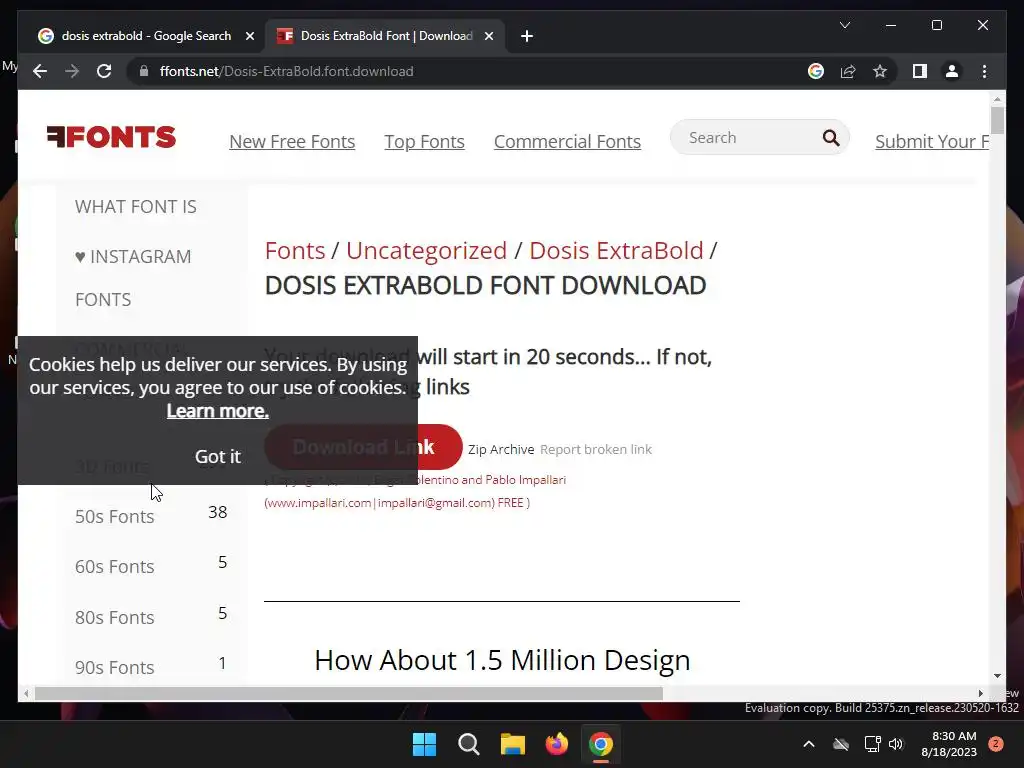Click the browser forward arrow
1024x768 pixels.
(x=72, y=71)
